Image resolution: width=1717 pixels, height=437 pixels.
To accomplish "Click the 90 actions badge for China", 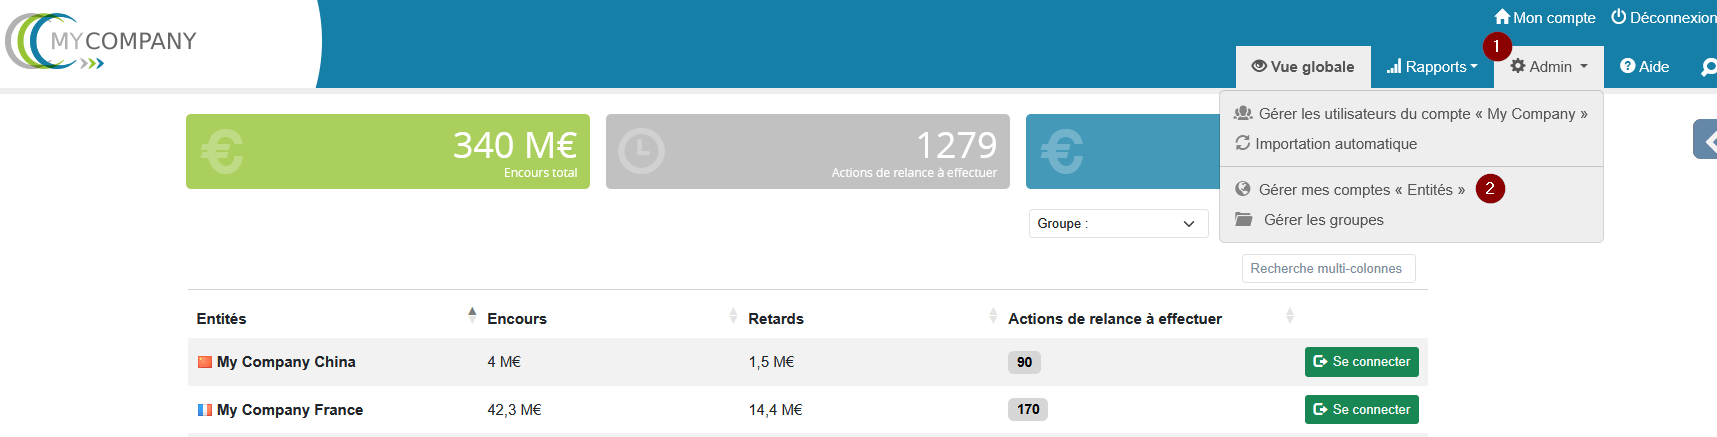I will tap(1024, 362).
